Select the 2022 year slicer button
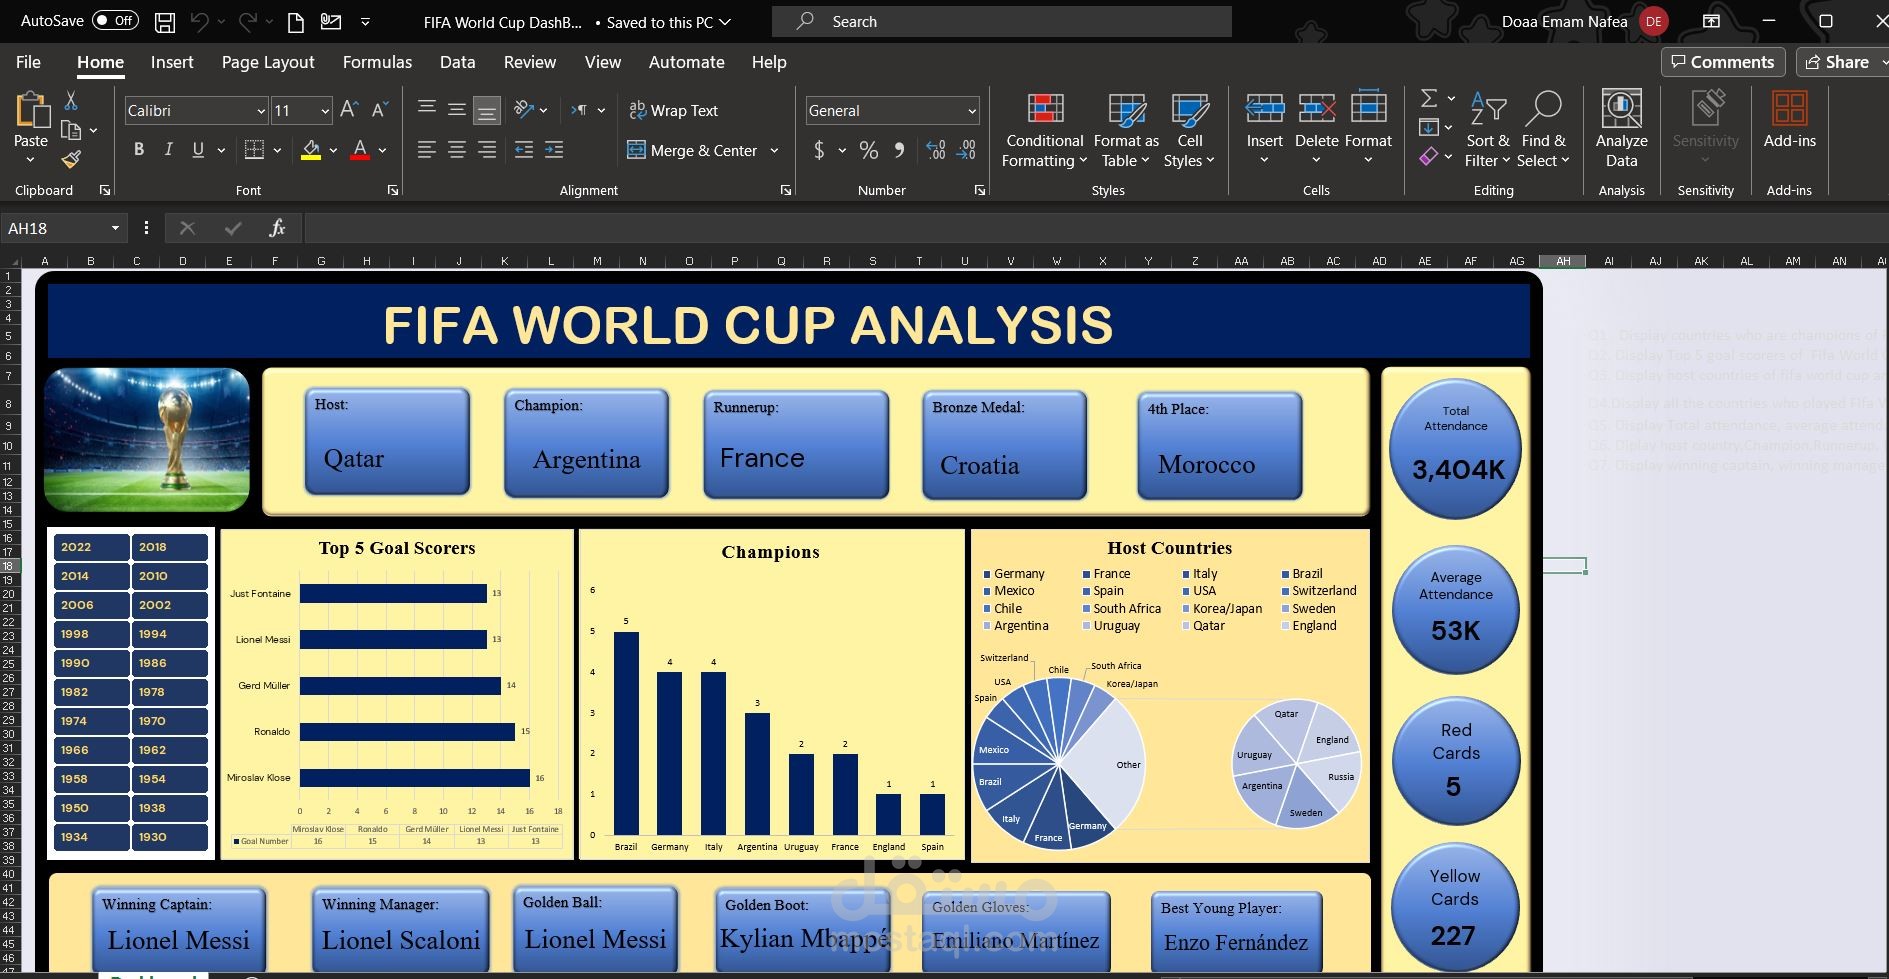 click(92, 547)
